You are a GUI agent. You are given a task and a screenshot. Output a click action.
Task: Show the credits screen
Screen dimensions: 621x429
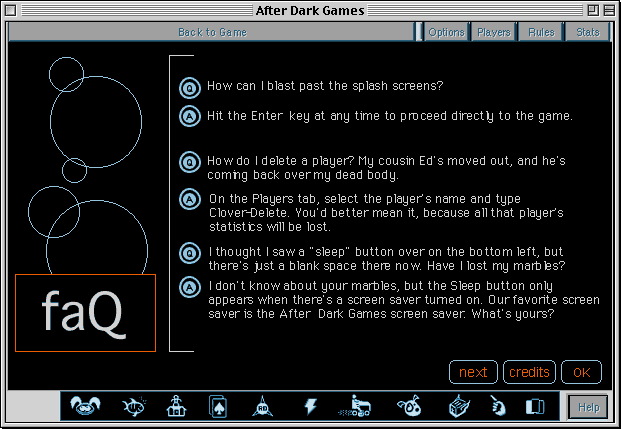pos(529,372)
